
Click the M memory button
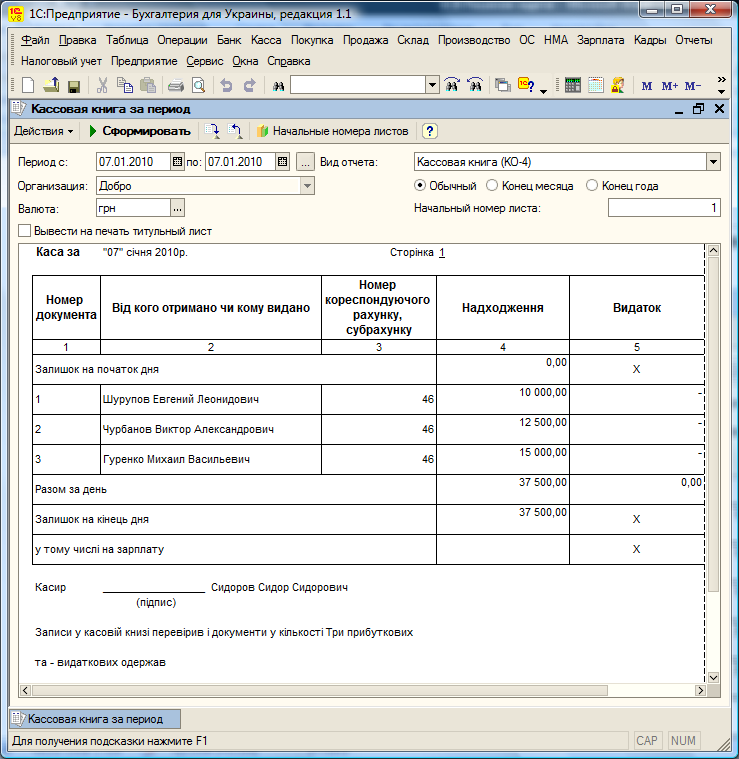point(647,86)
